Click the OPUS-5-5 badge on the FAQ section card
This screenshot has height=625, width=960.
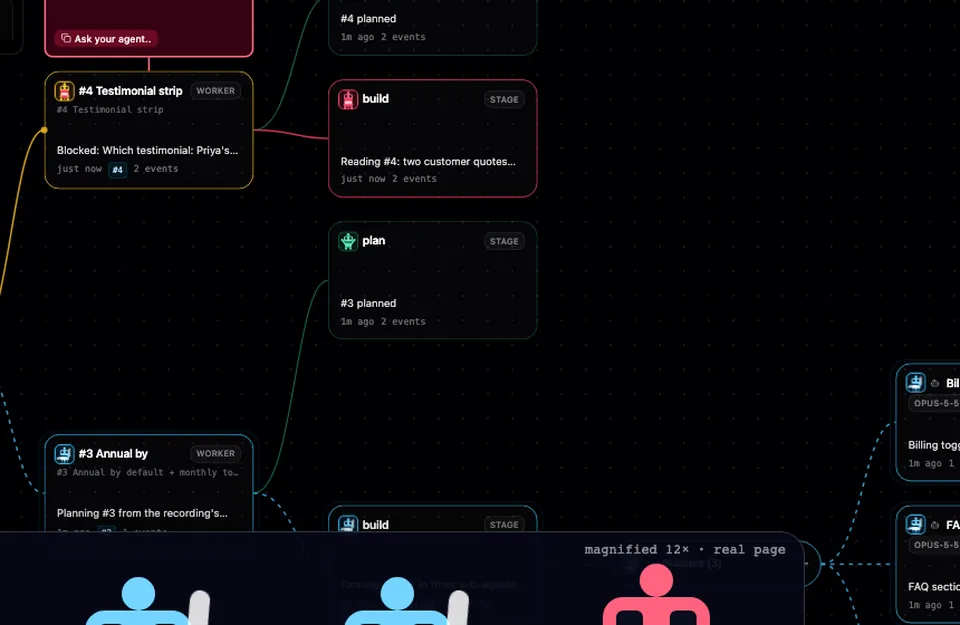coord(934,545)
